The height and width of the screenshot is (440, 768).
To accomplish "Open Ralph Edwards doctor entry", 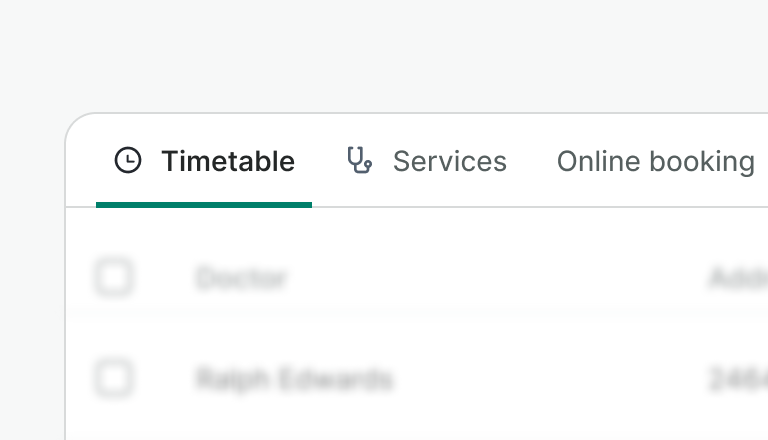I will [294, 380].
